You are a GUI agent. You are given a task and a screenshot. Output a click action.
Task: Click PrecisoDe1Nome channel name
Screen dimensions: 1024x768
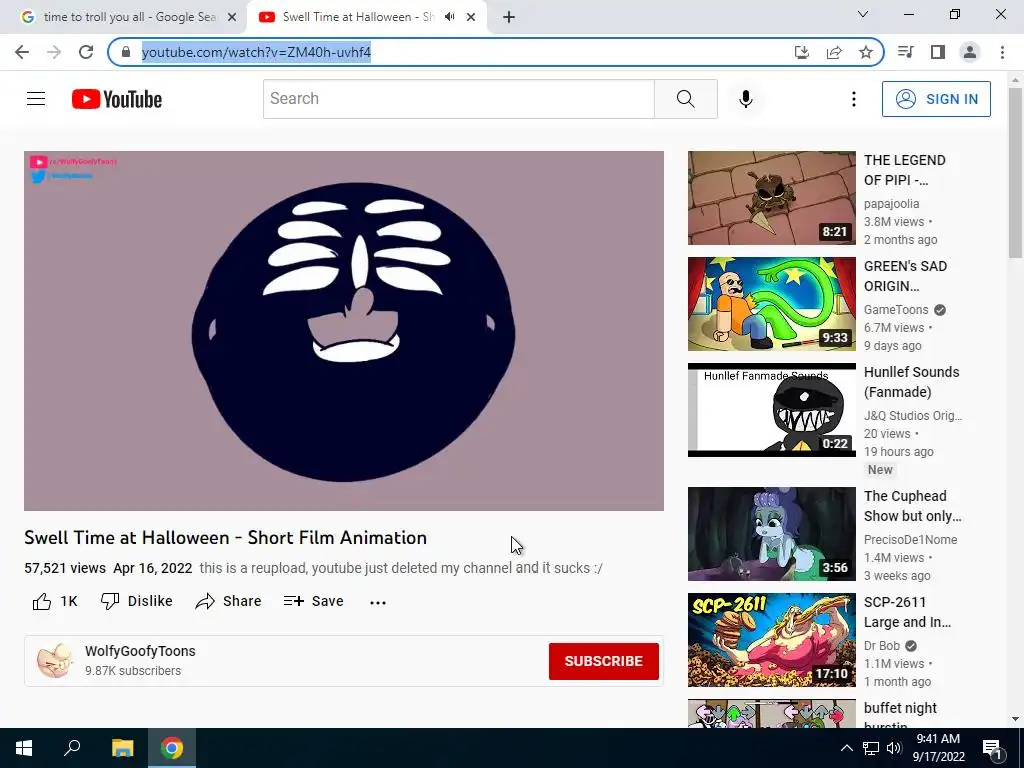910,539
